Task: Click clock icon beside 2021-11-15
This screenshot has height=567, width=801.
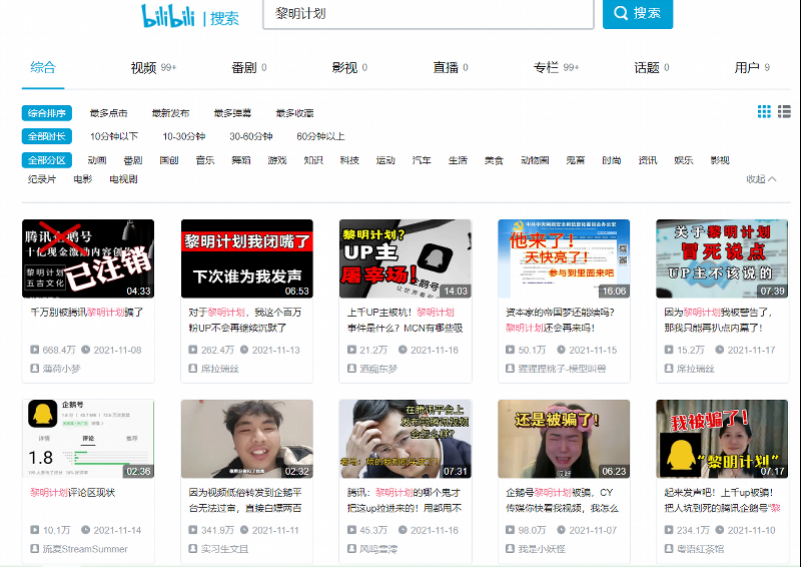Action: [x=561, y=350]
